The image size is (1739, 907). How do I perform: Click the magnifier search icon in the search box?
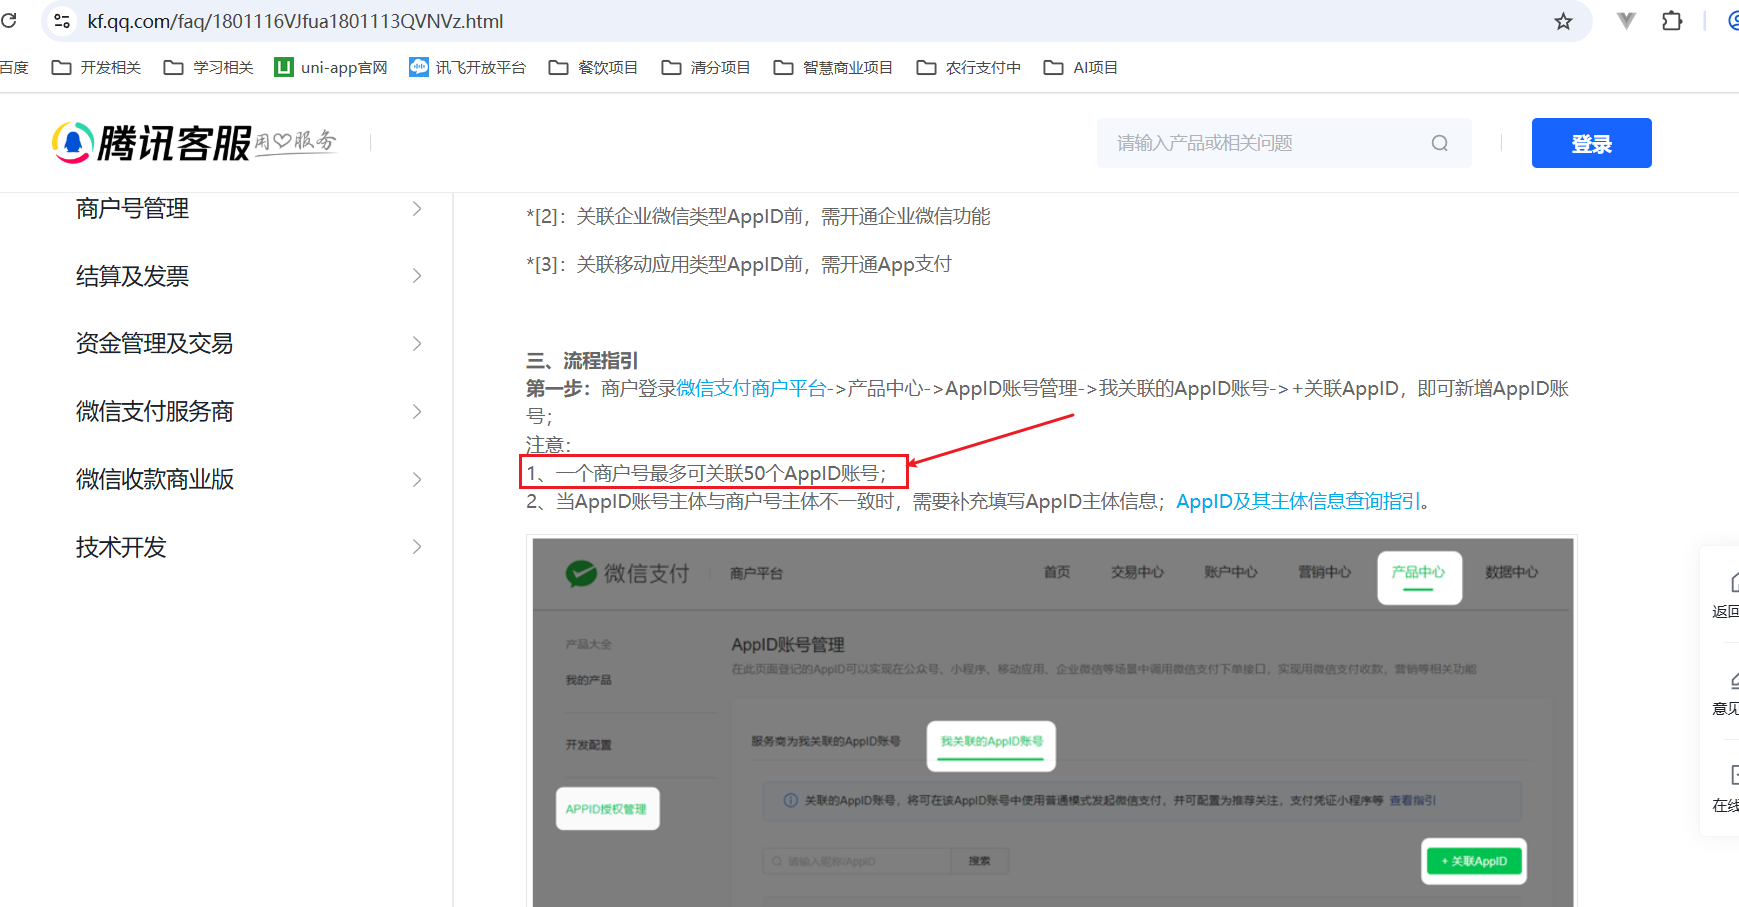click(x=1439, y=143)
